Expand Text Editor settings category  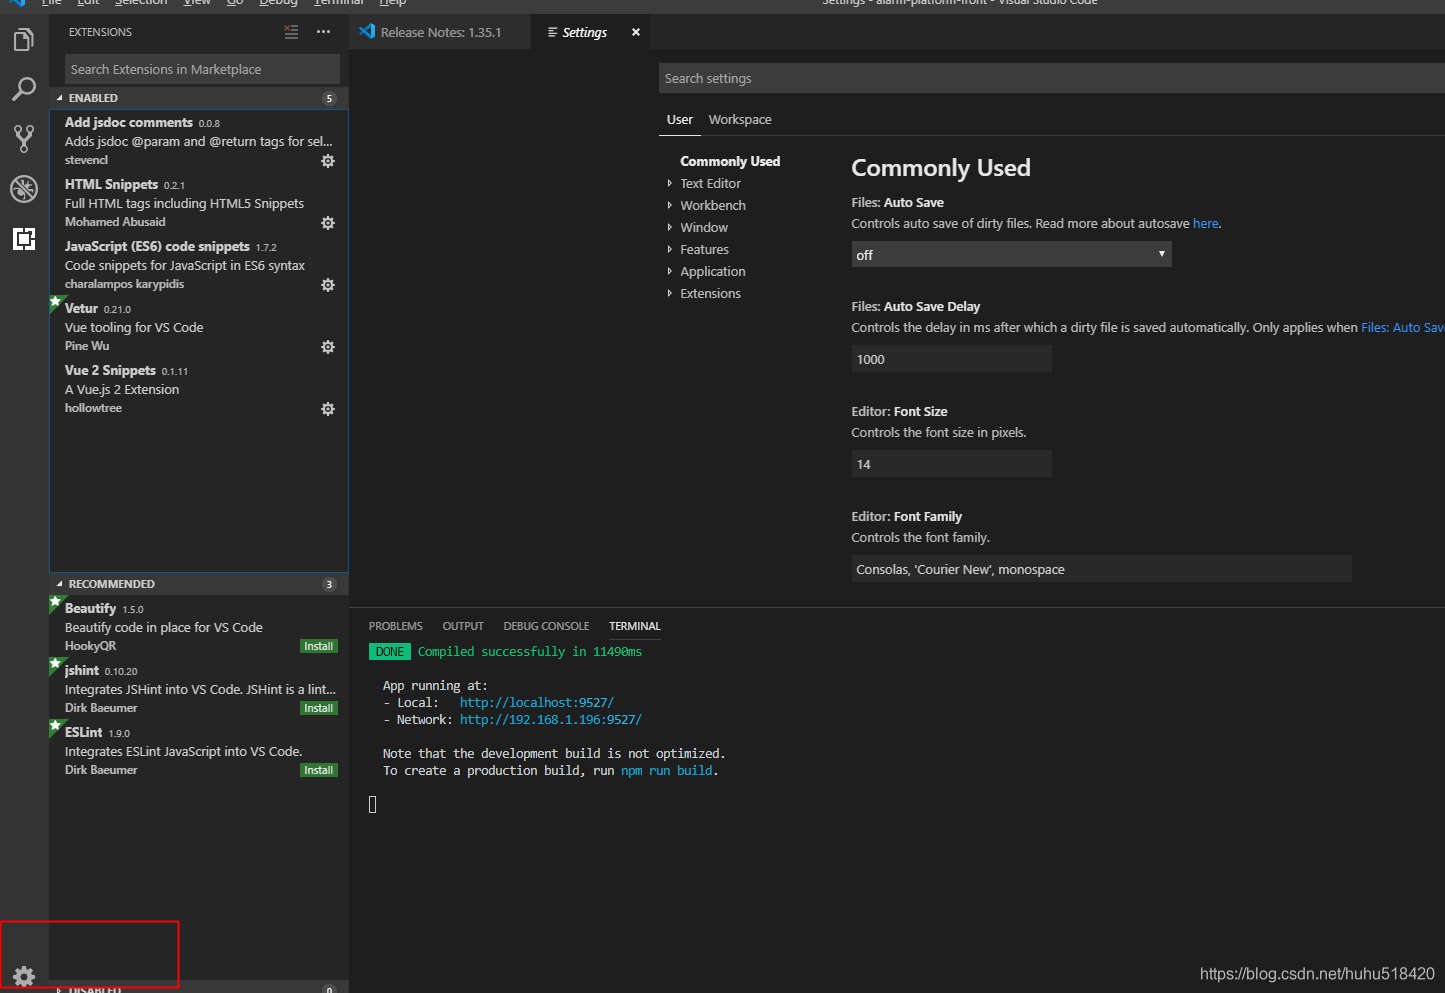[x=710, y=183]
